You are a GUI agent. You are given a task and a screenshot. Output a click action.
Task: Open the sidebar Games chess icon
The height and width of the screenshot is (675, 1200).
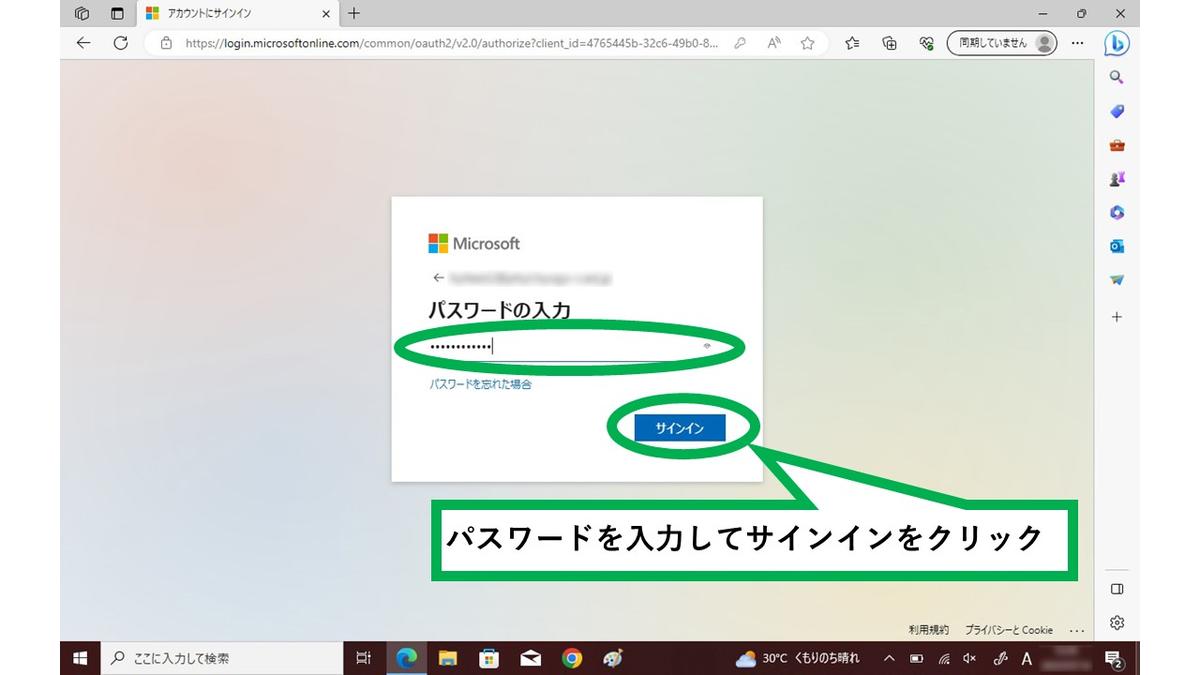click(x=1117, y=179)
